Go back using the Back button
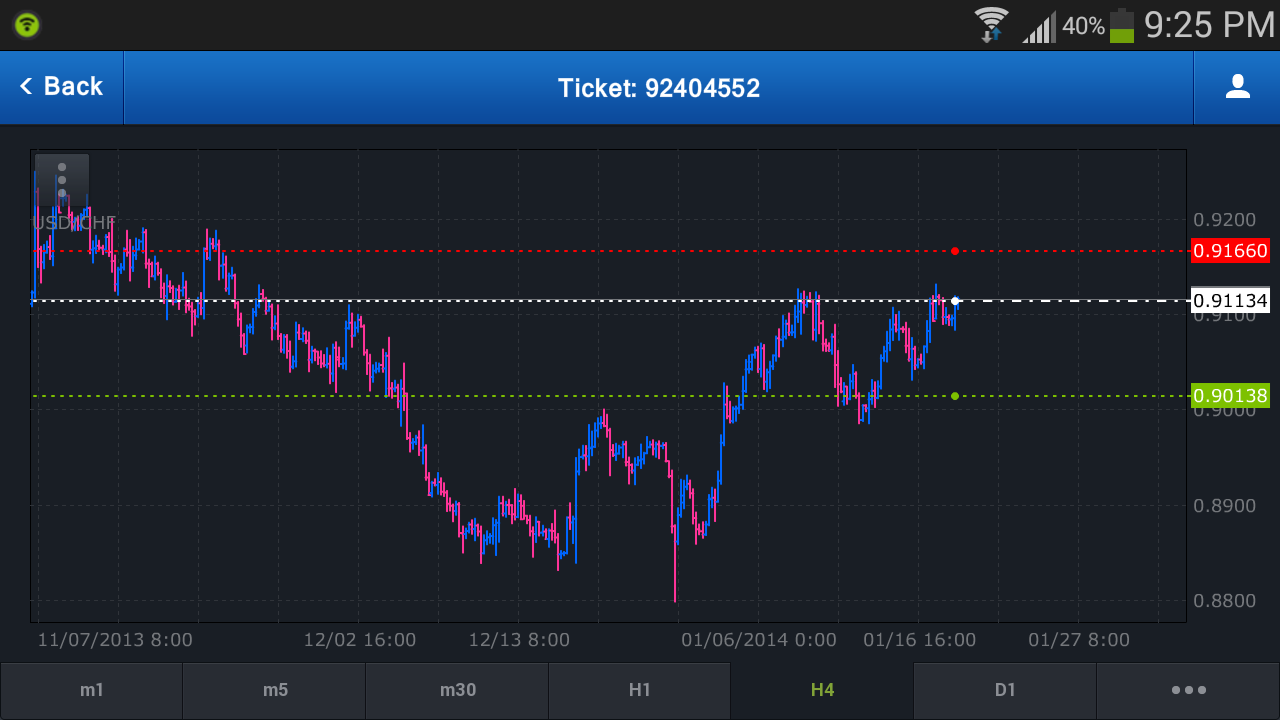Screen dimensions: 1280x720 coord(61,87)
